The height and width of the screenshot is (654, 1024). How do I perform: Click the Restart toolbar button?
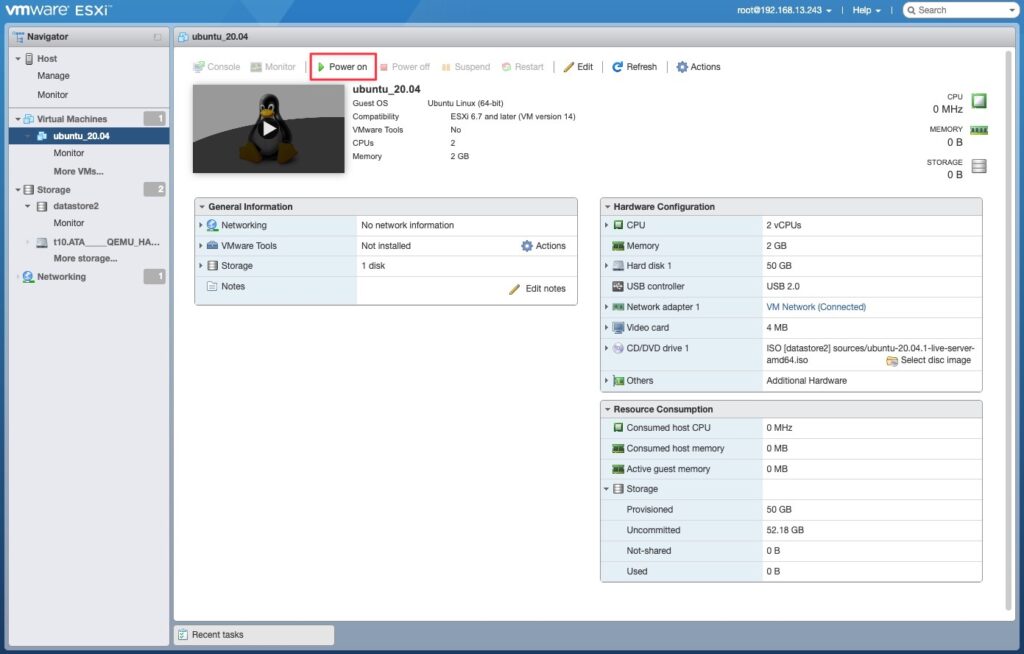click(x=522, y=67)
